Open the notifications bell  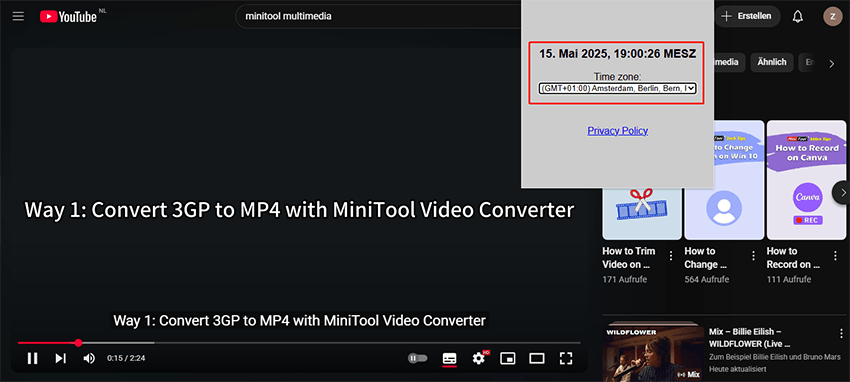(x=797, y=16)
